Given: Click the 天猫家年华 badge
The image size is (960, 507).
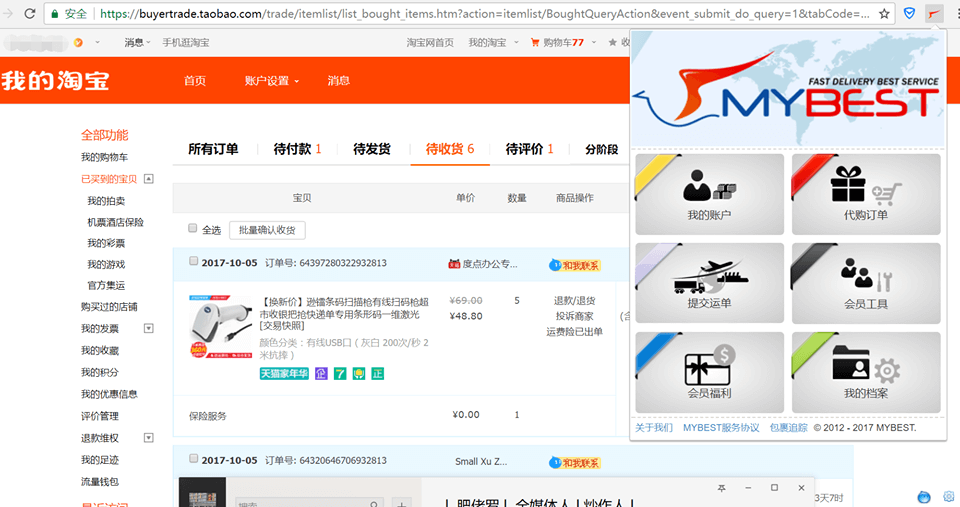Looking at the screenshot, I should (284, 374).
